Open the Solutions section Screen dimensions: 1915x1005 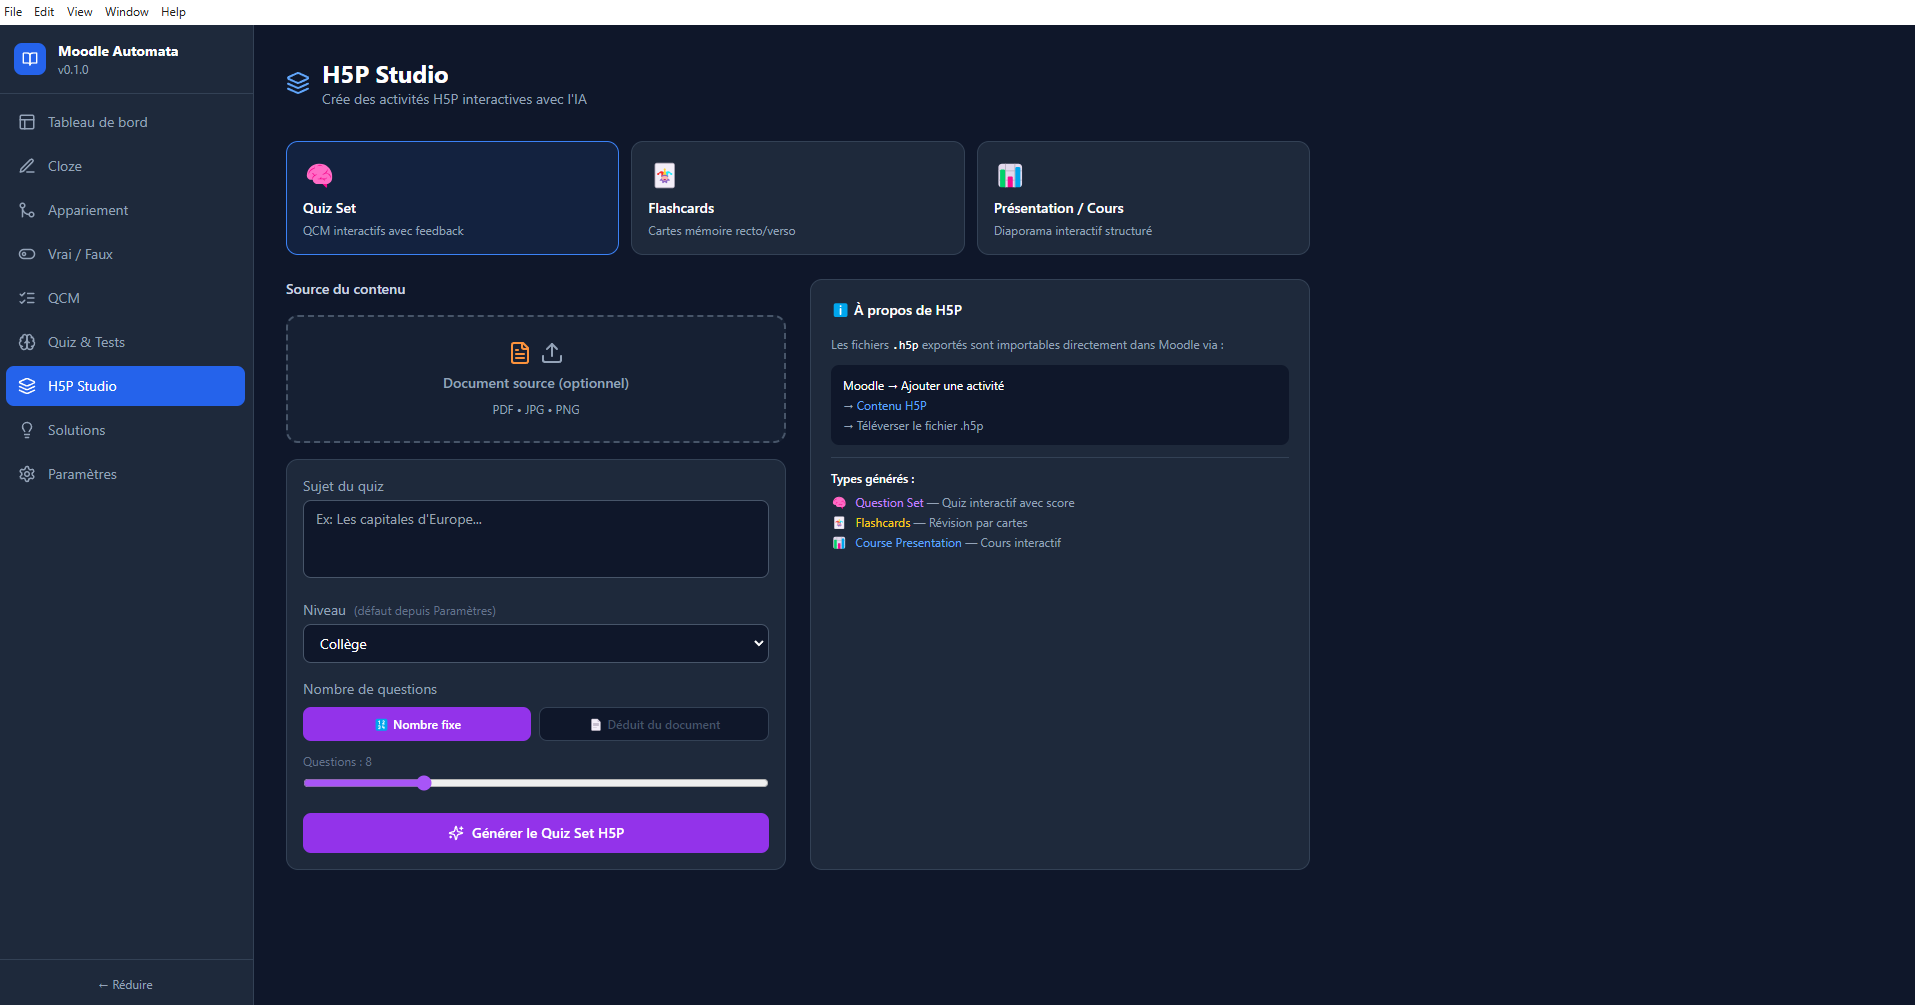click(126, 430)
